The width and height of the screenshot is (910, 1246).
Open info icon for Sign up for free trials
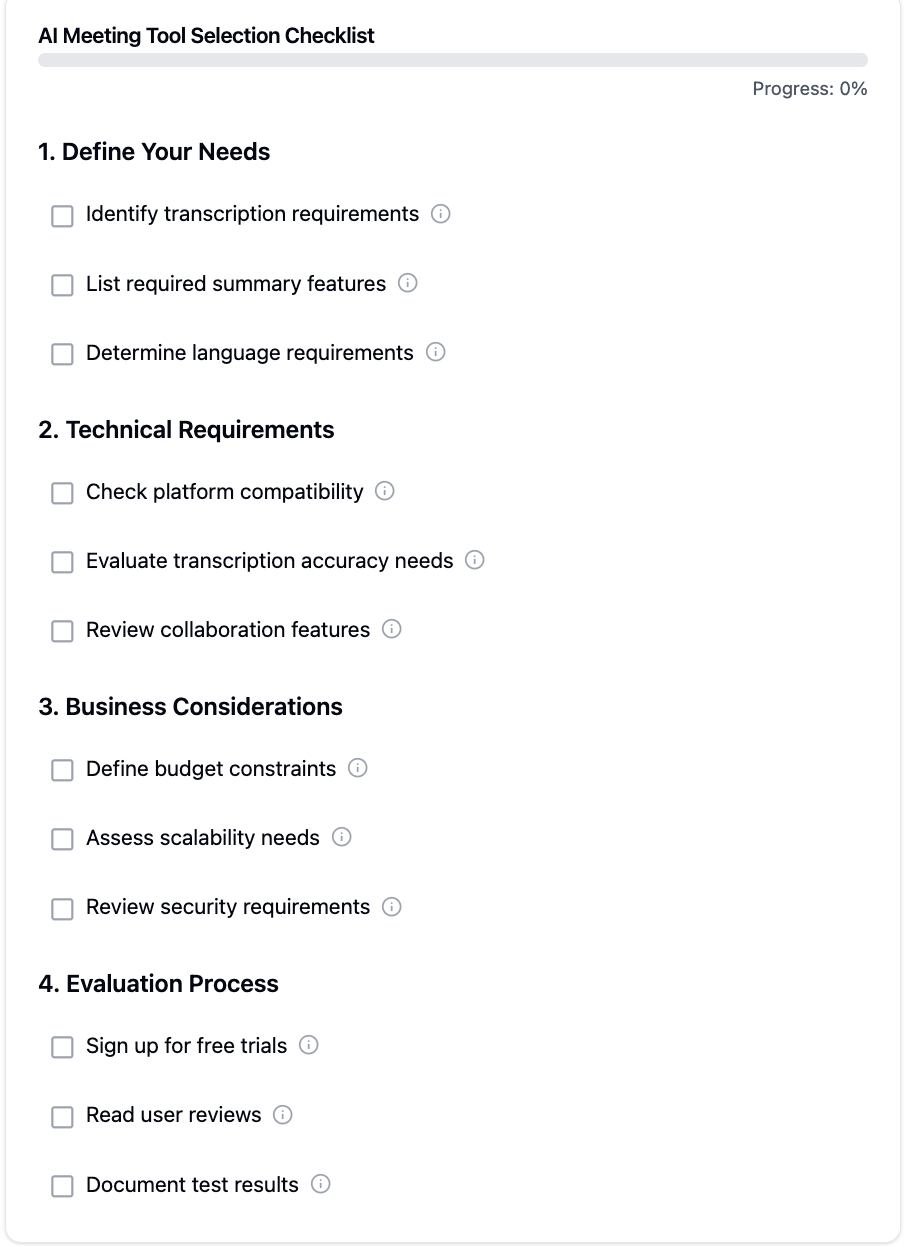pyautogui.click(x=309, y=1046)
